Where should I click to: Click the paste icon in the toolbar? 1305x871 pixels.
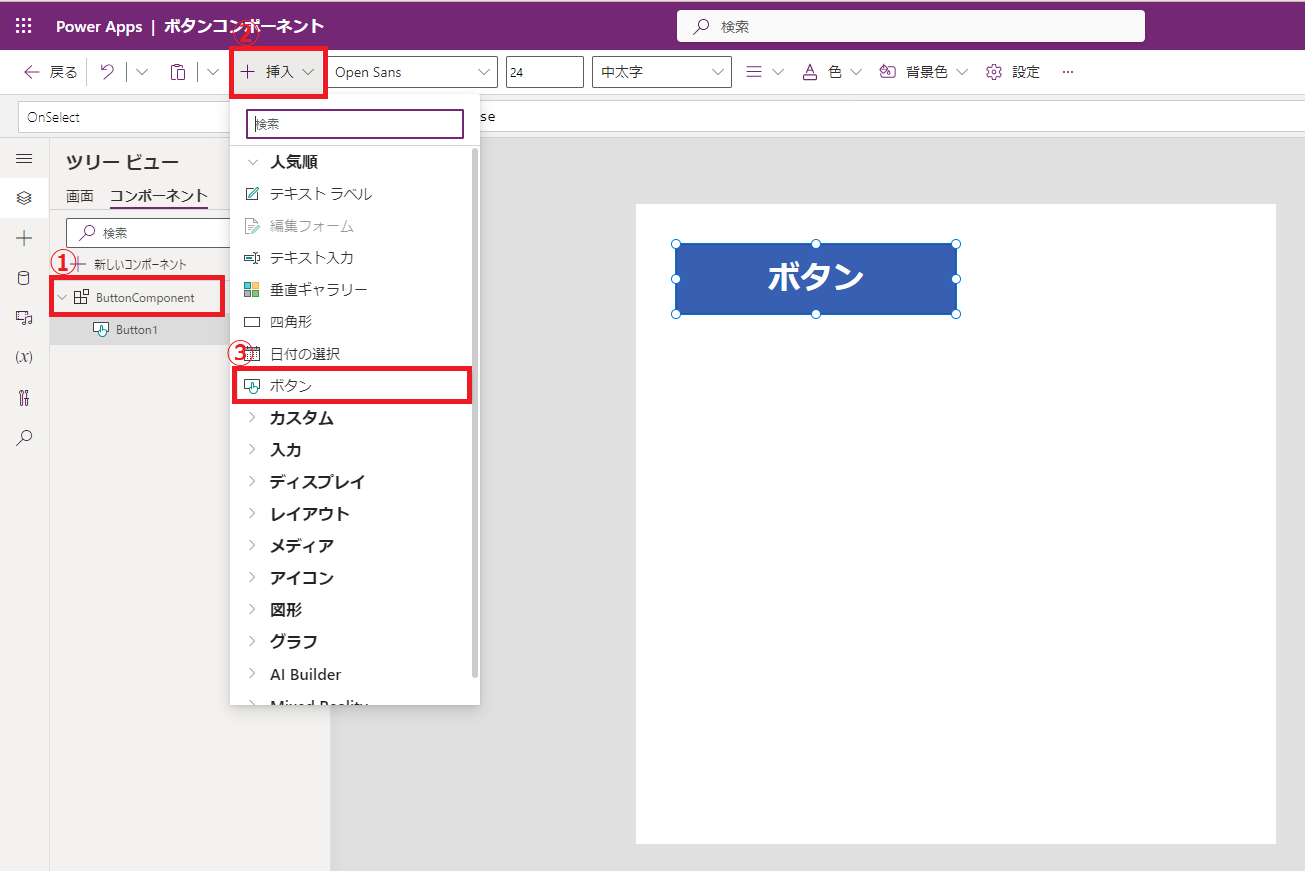coord(178,71)
